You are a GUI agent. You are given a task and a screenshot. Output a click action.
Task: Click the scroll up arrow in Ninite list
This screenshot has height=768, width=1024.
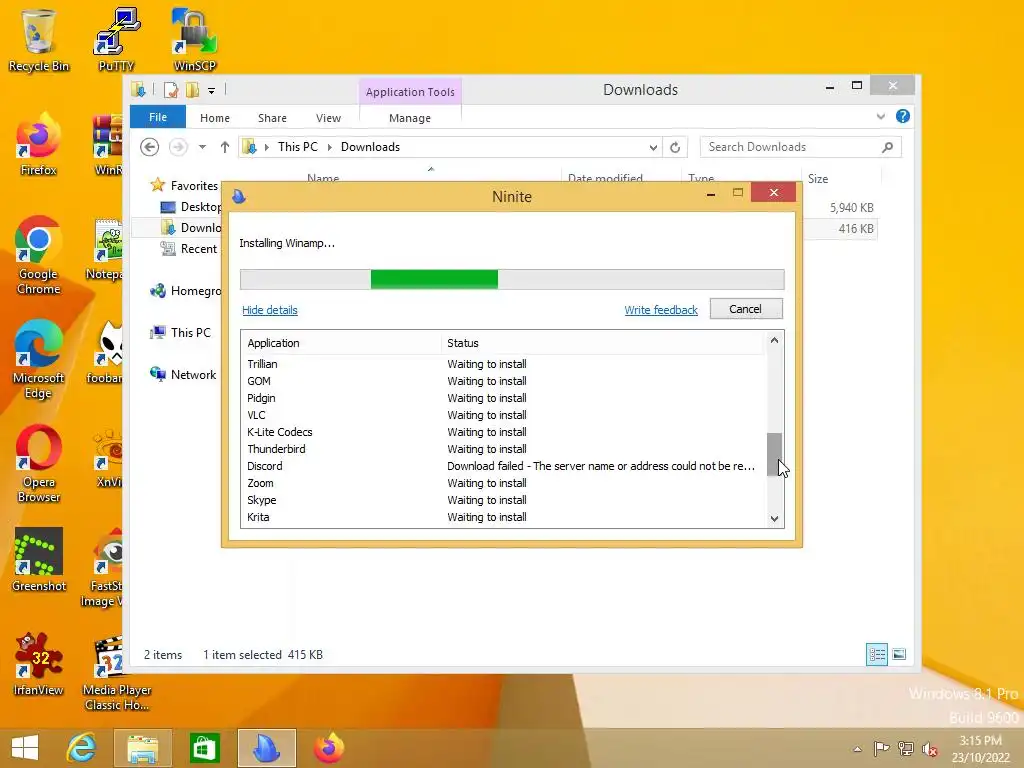point(774,340)
